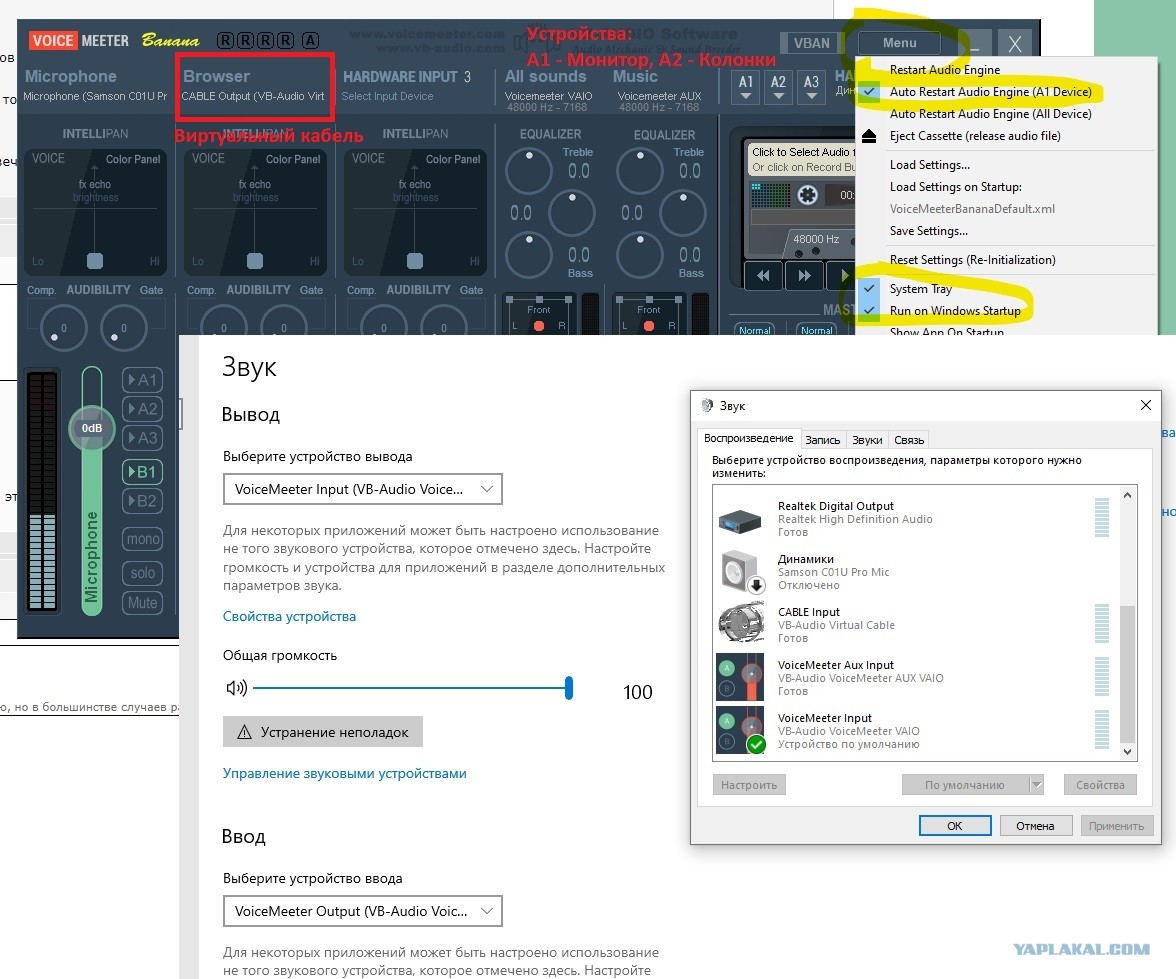Viewport: 1176px width, 979px height.
Task: Select VoiceMeeter Aux Input device icon
Action: [740, 677]
